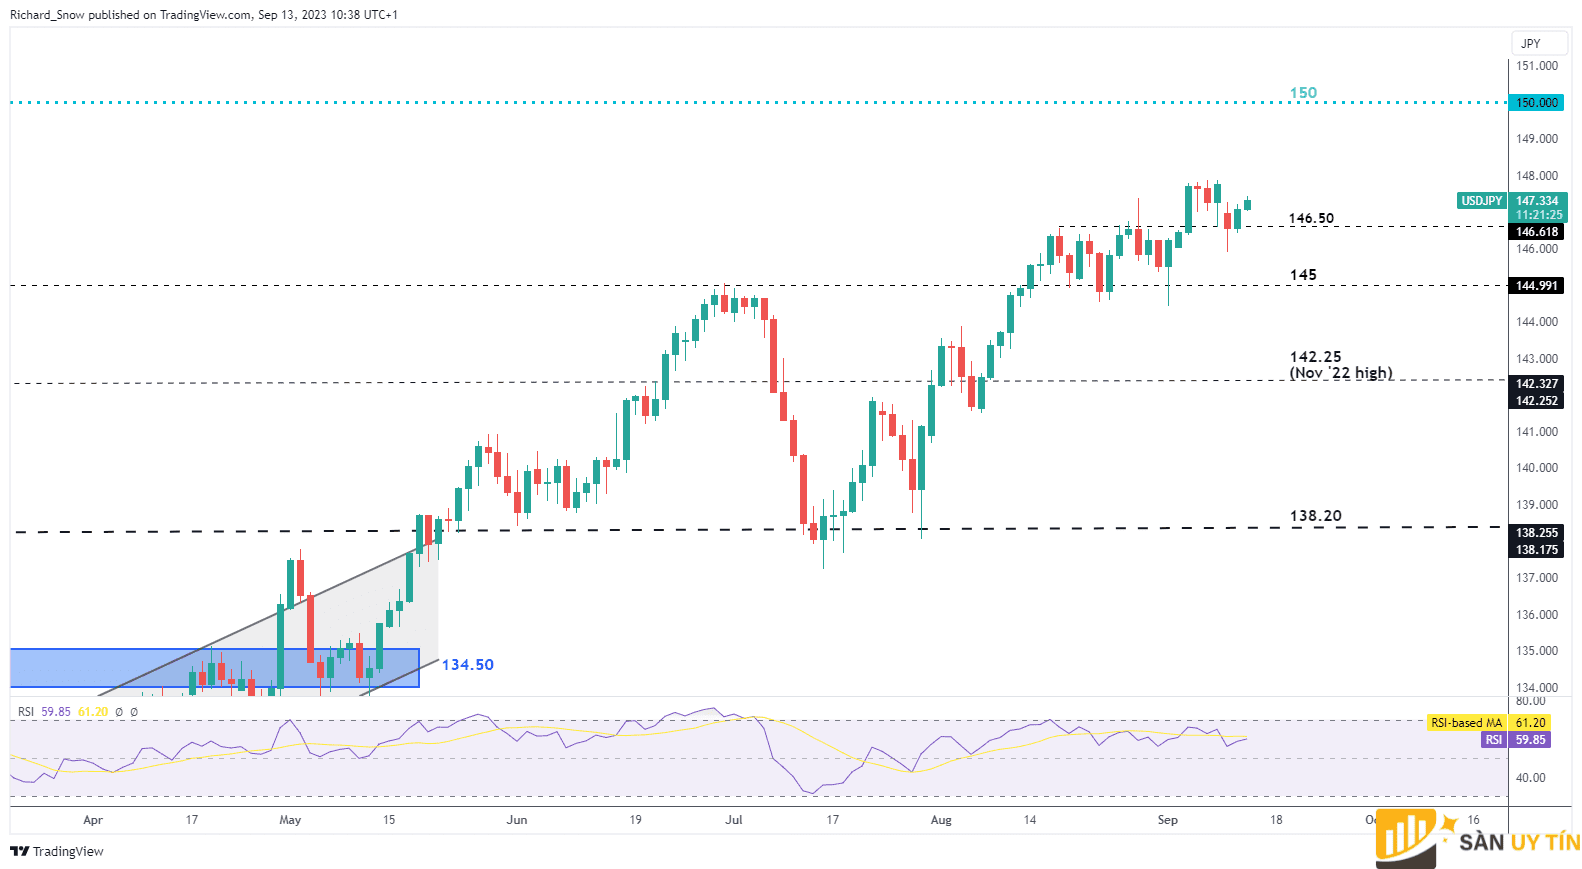The image size is (1582, 869).
Task: Click the 139.000 price scale value
Action: pyautogui.click(x=1537, y=505)
